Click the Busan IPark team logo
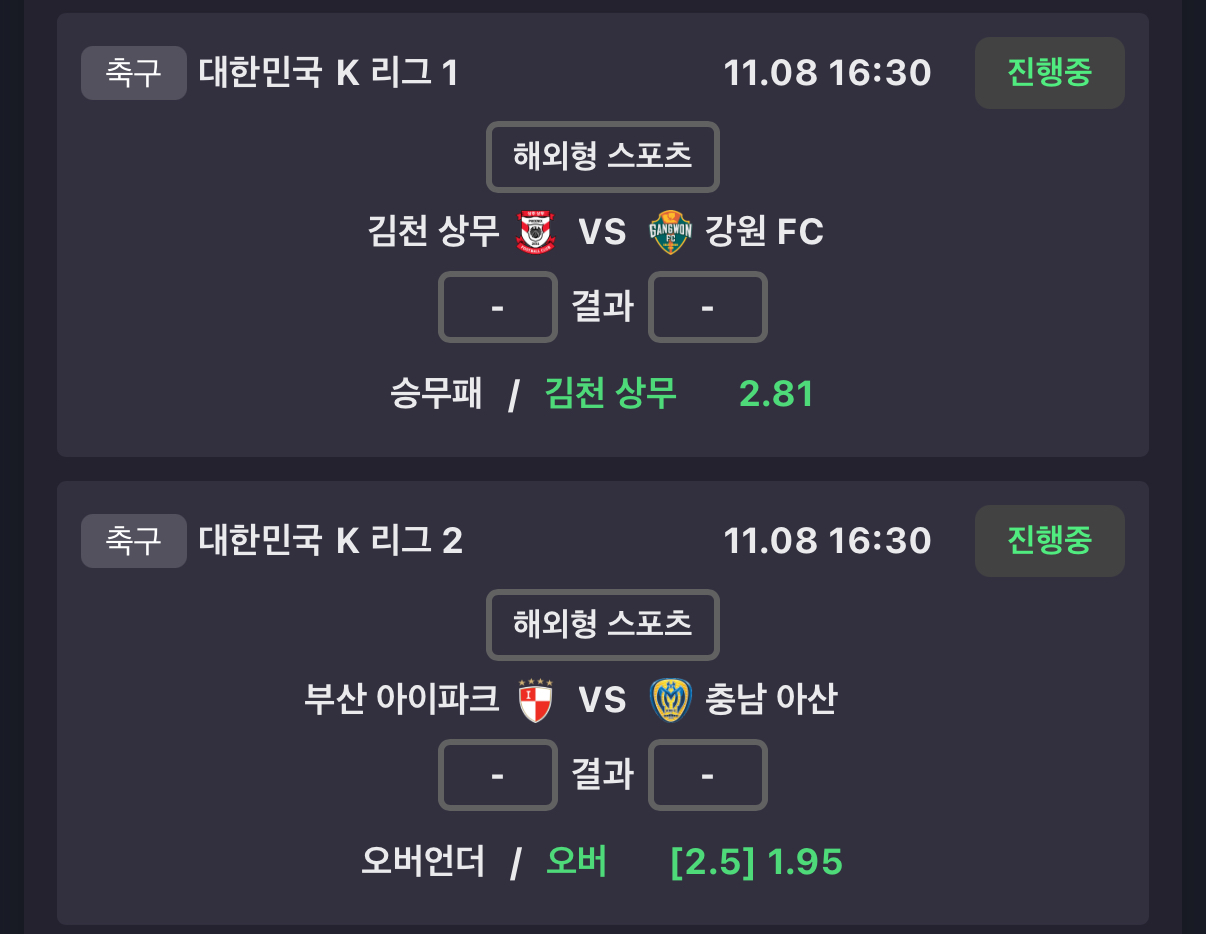This screenshot has height=934, width=1206. coord(536,700)
